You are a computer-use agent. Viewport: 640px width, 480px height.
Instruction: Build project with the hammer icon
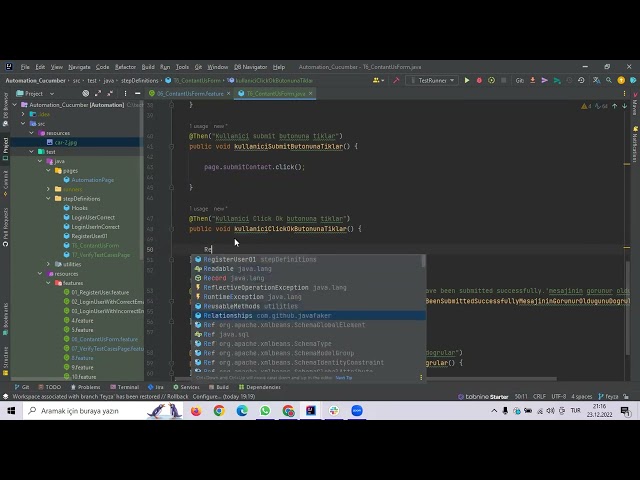(x=396, y=80)
